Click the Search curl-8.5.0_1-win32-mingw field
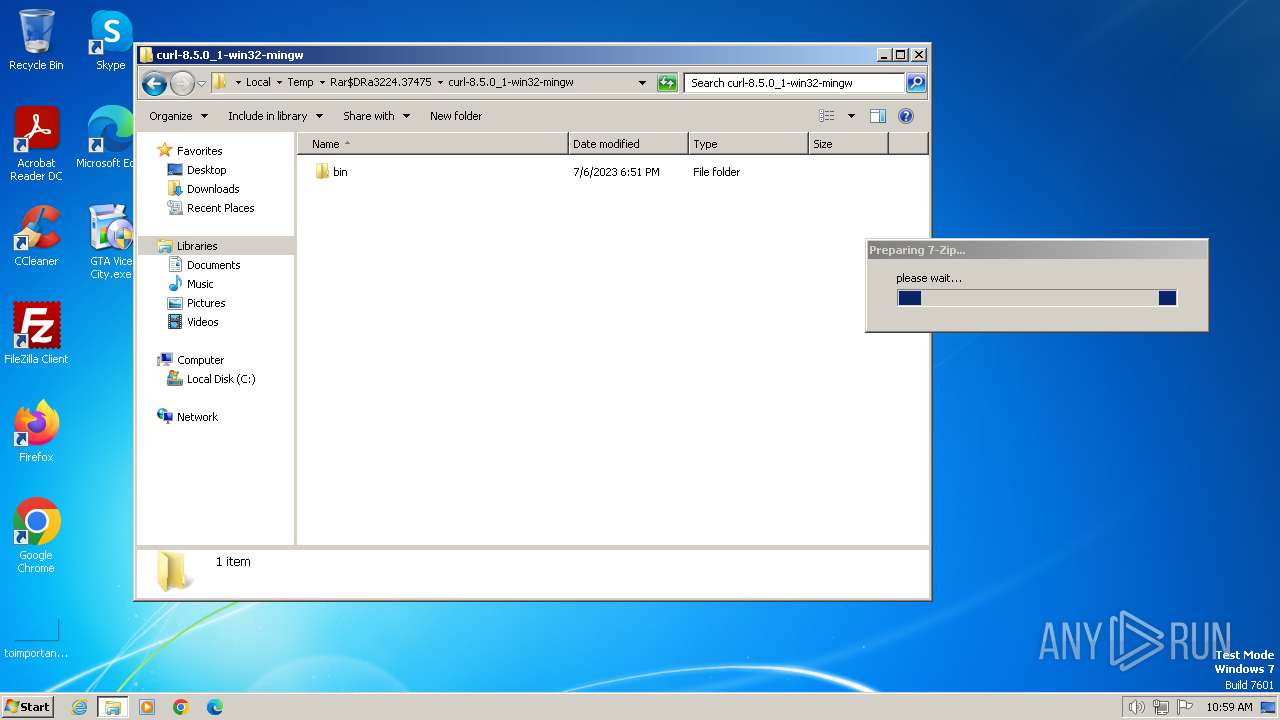The width and height of the screenshot is (1280, 720). 795,83
